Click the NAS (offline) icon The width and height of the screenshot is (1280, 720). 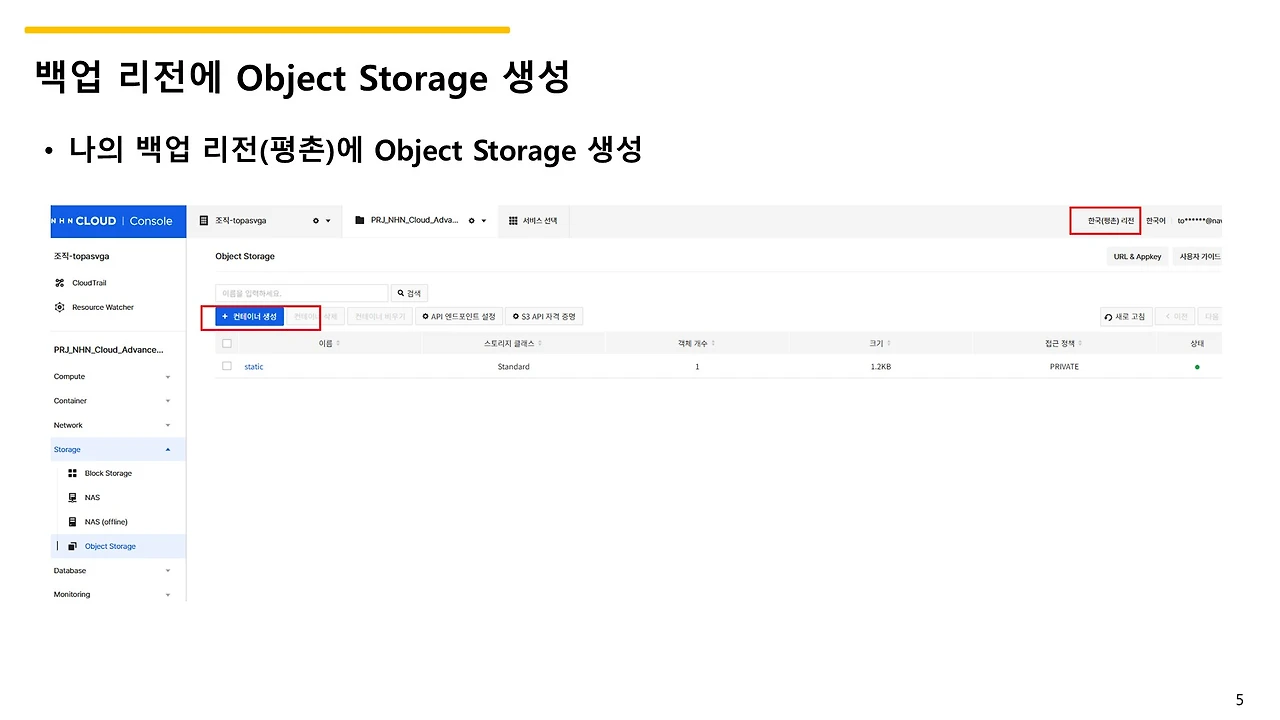point(72,522)
